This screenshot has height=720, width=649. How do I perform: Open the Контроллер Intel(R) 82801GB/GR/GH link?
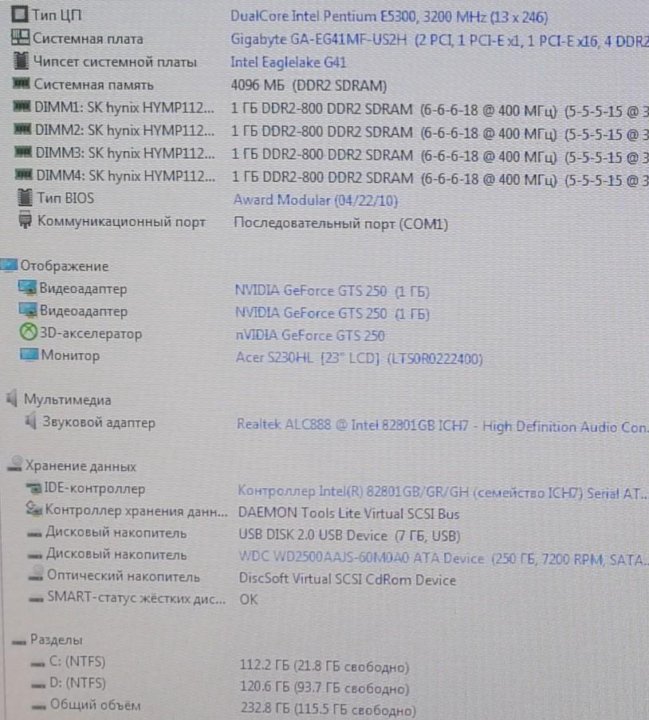coord(442,492)
